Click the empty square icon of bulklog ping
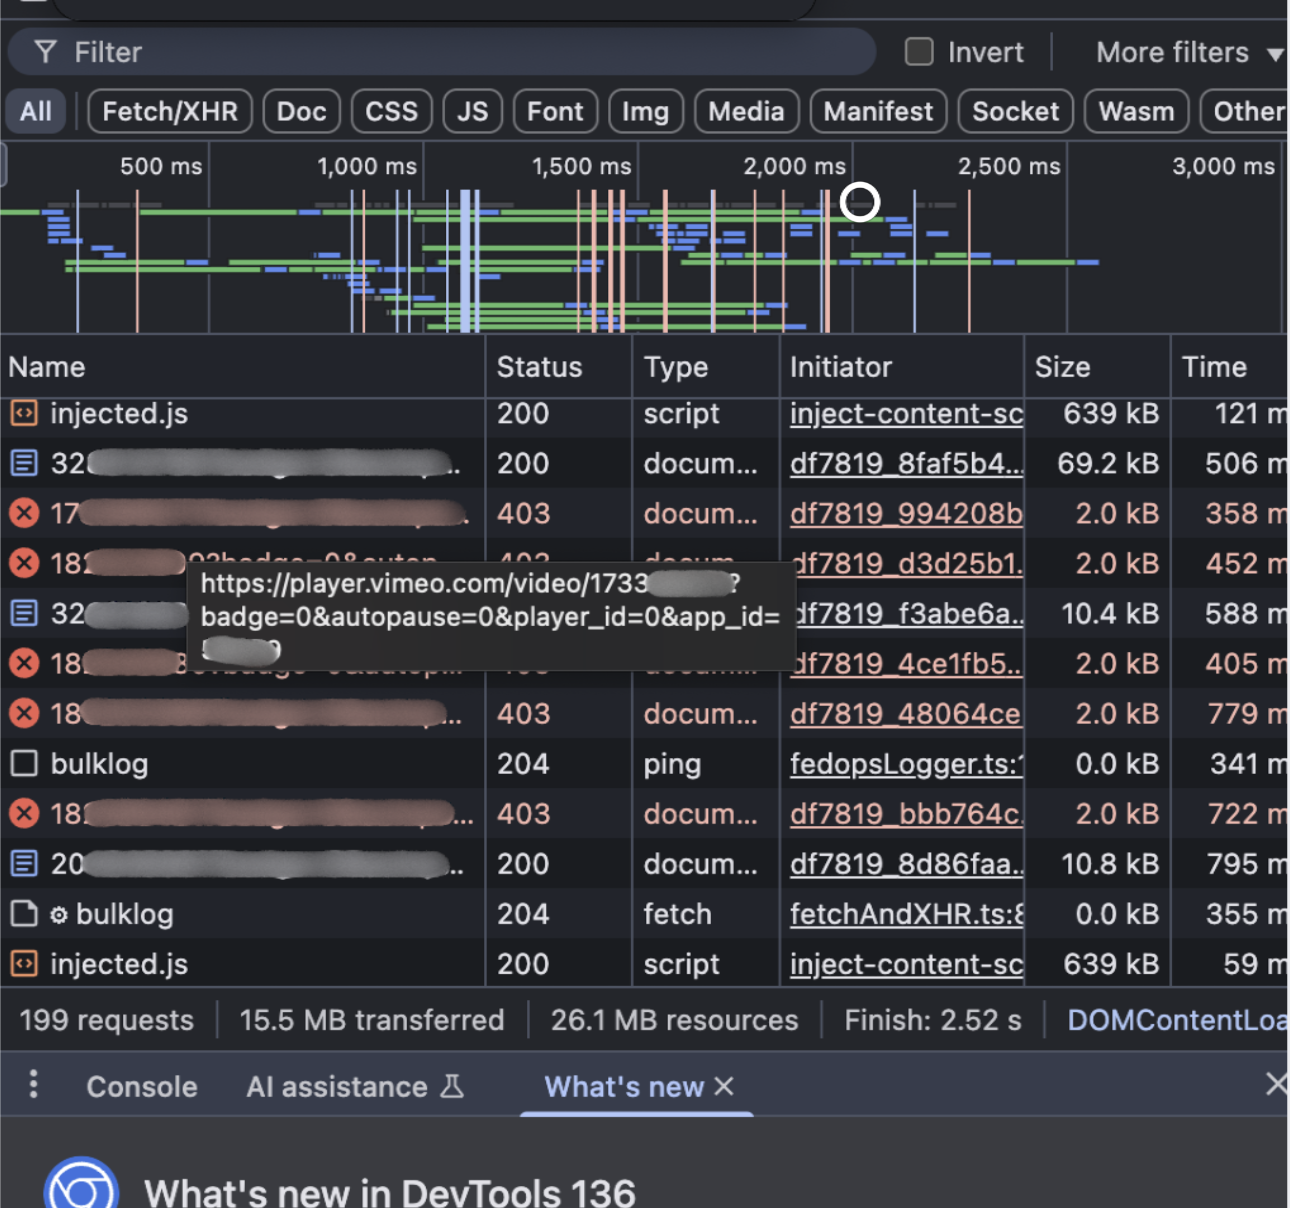The width and height of the screenshot is (1290, 1208). coord(24,764)
